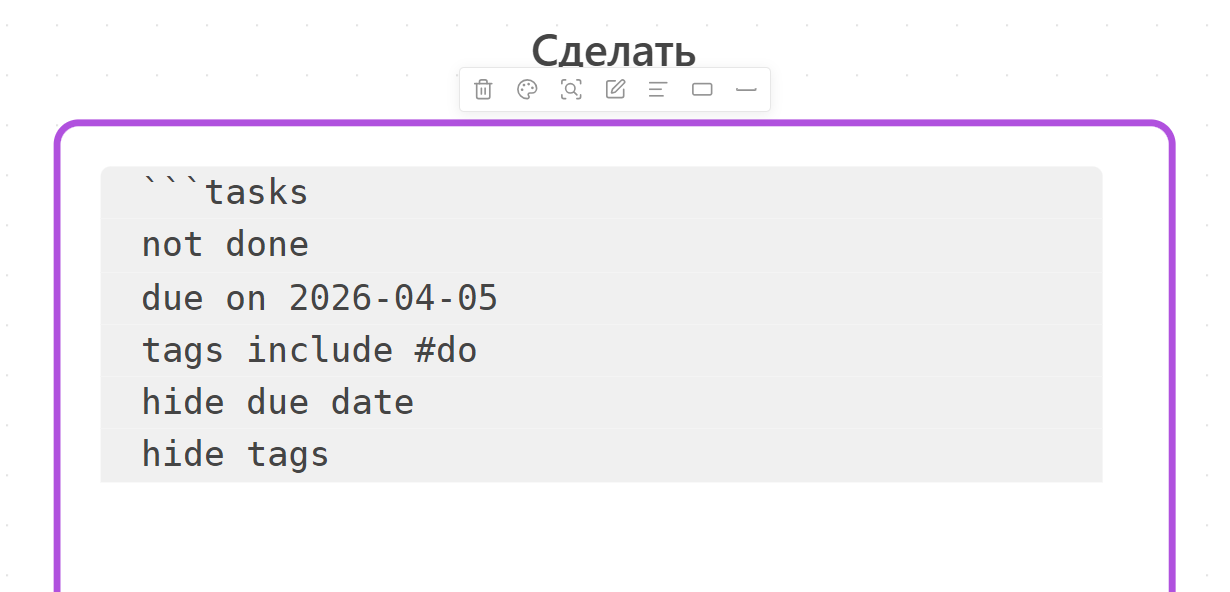Select the rectangle icon in the toolbar
Image resolution: width=1230 pixels, height=592 pixels.
point(702,89)
